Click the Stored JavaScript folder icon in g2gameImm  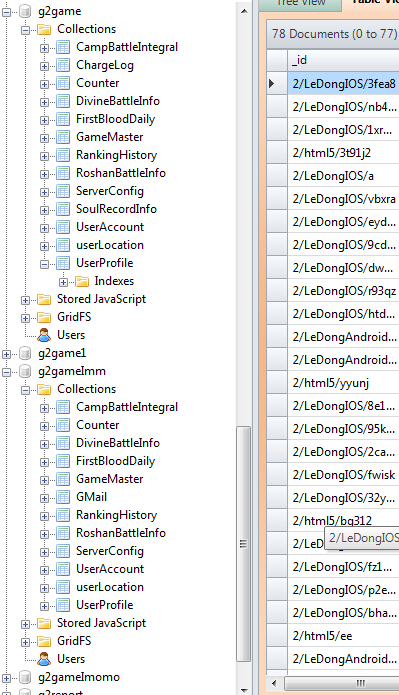click(x=44, y=623)
